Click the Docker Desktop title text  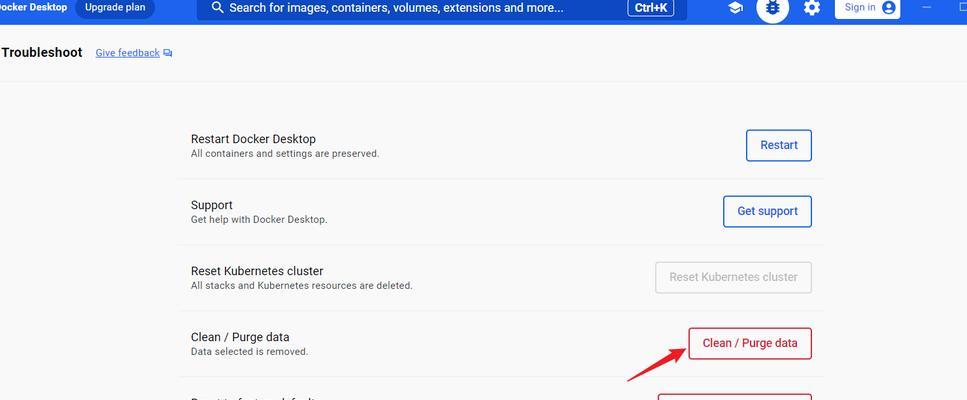[x=33, y=7]
